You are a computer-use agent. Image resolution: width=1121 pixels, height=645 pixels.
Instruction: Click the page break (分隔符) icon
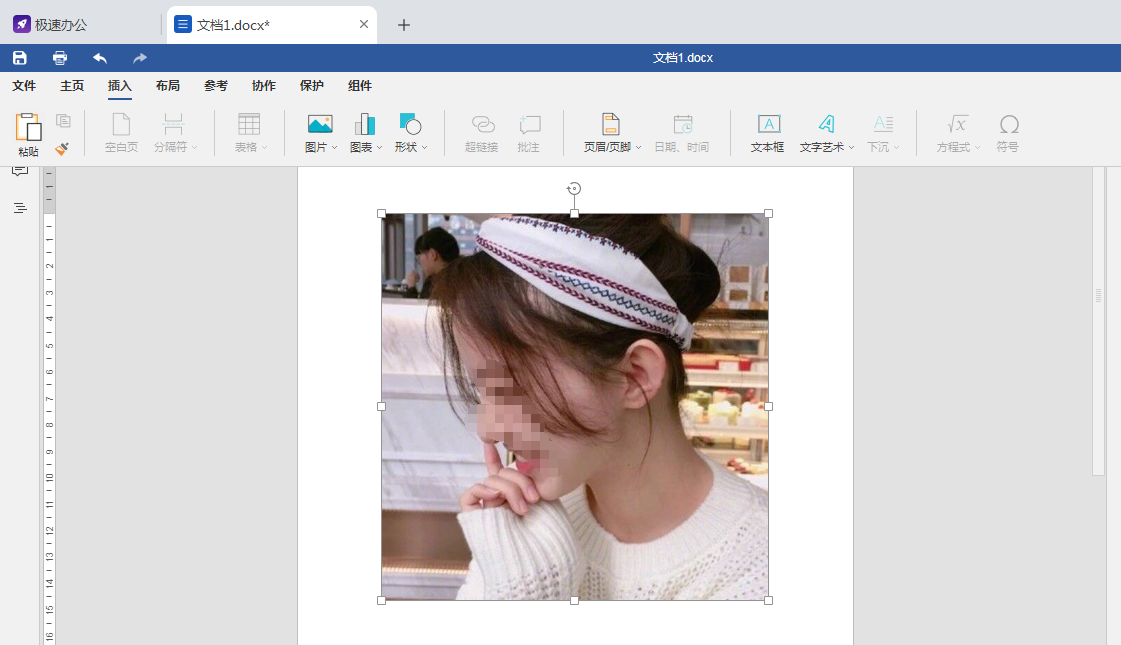pyautogui.click(x=172, y=124)
